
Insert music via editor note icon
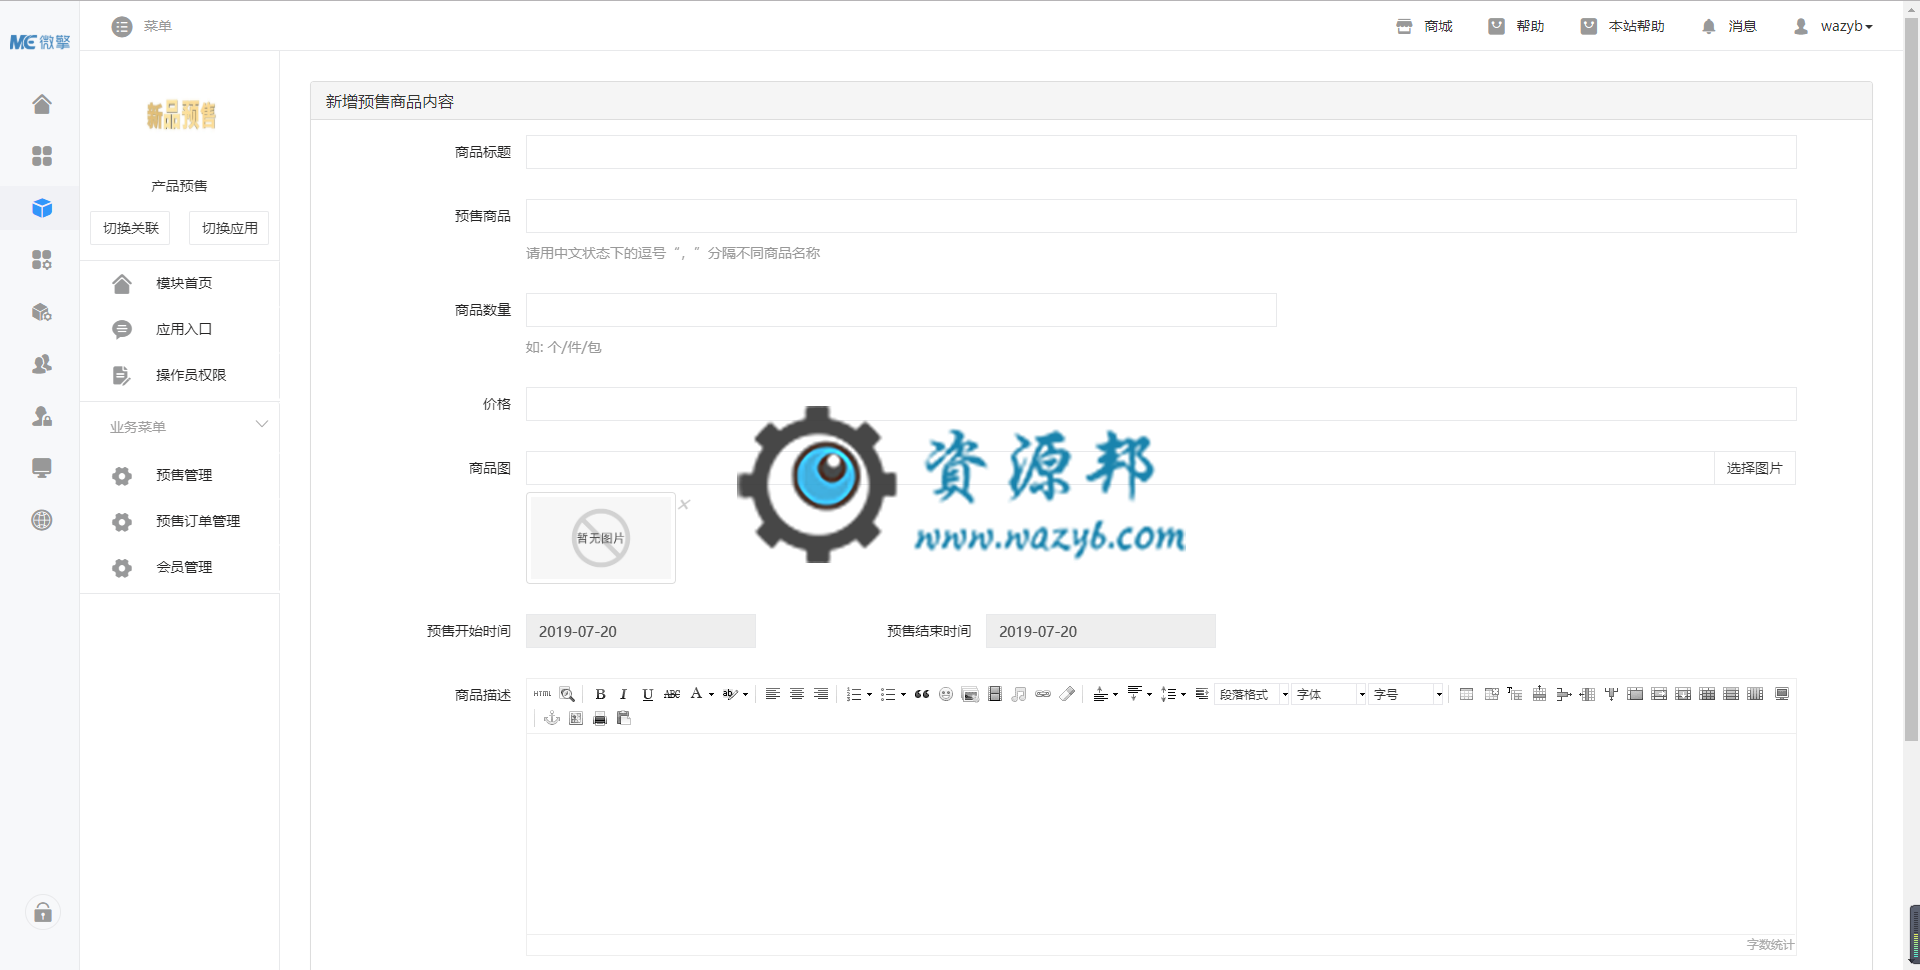(x=1019, y=694)
